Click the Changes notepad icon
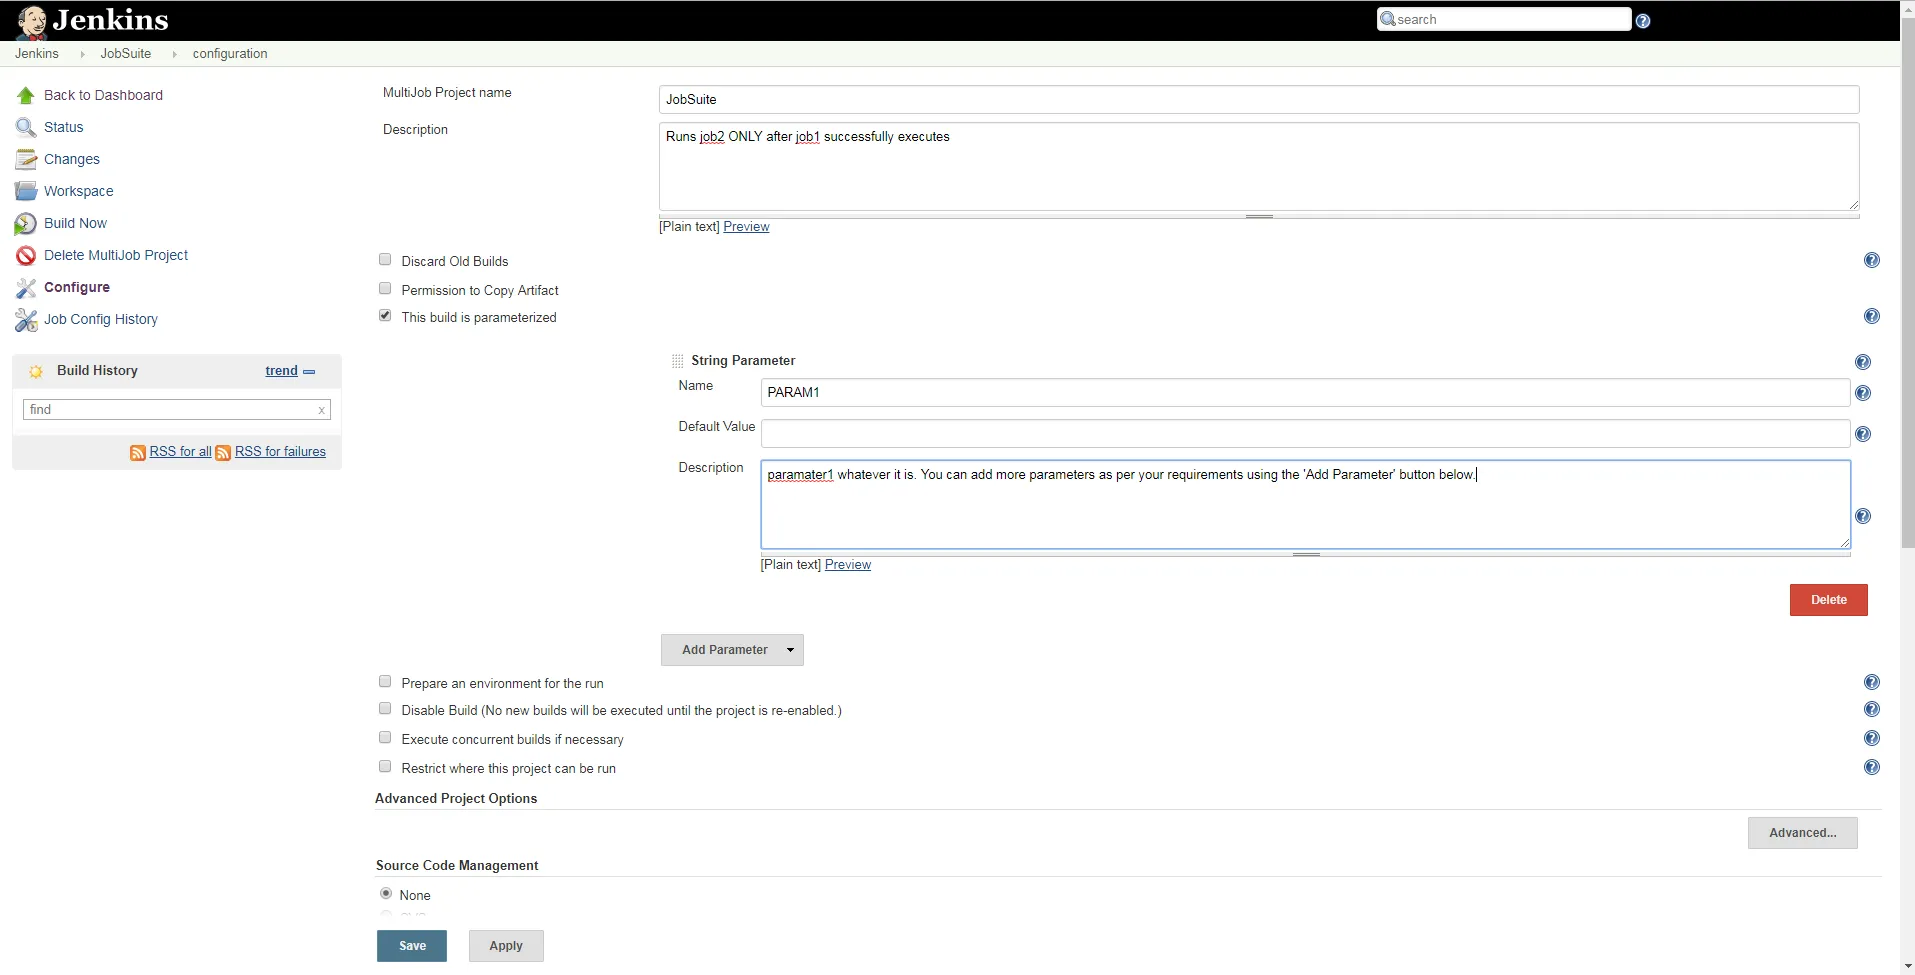1915x975 pixels. 26,160
